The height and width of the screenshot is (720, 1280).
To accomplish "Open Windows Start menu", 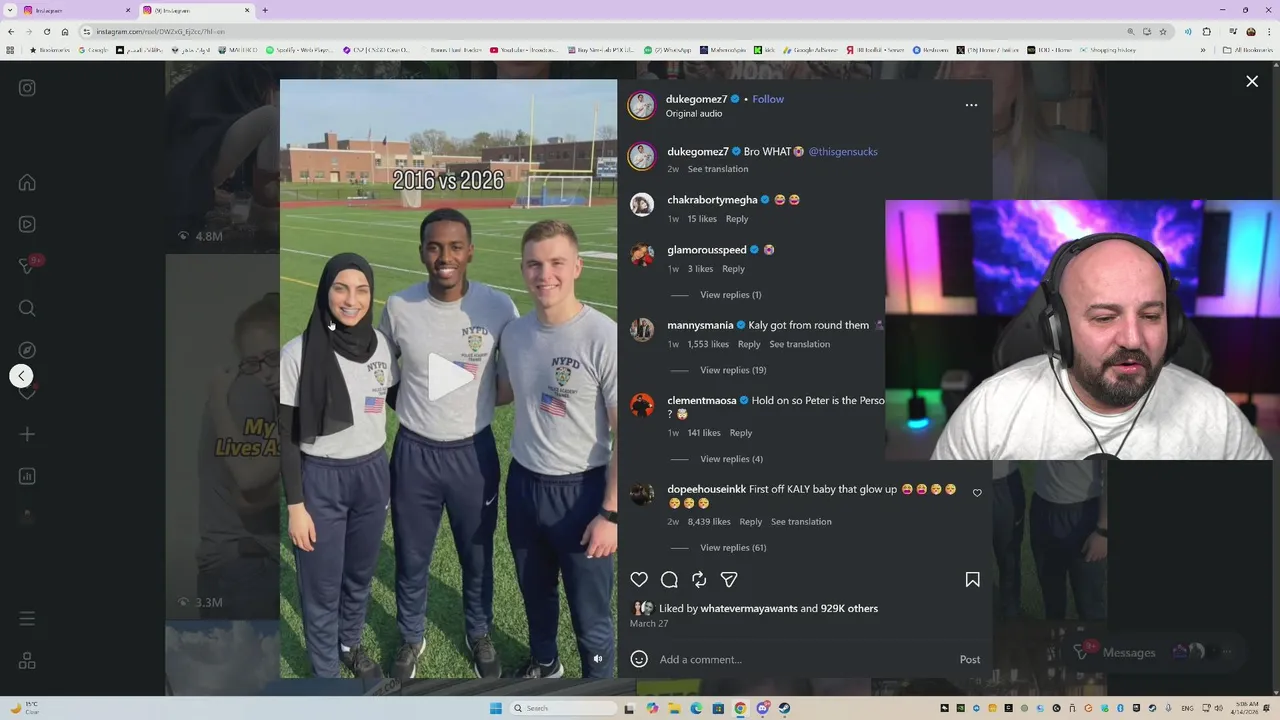I will 495,708.
